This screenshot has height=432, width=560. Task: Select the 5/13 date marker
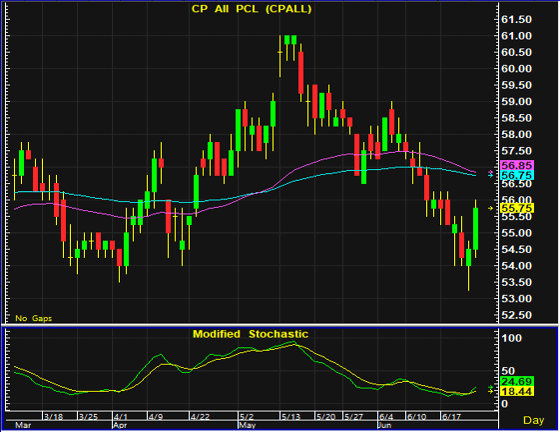pyautogui.click(x=291, y=417)
